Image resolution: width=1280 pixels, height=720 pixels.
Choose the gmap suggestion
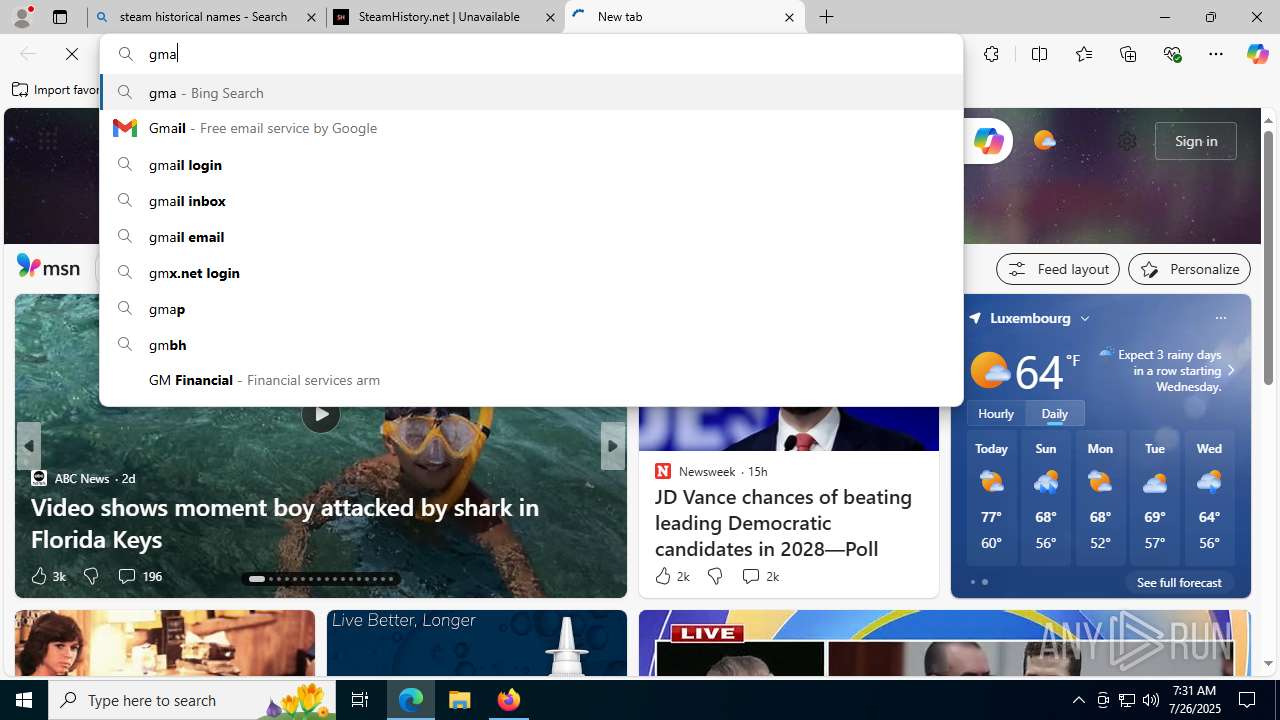click(x=531, y=308)
